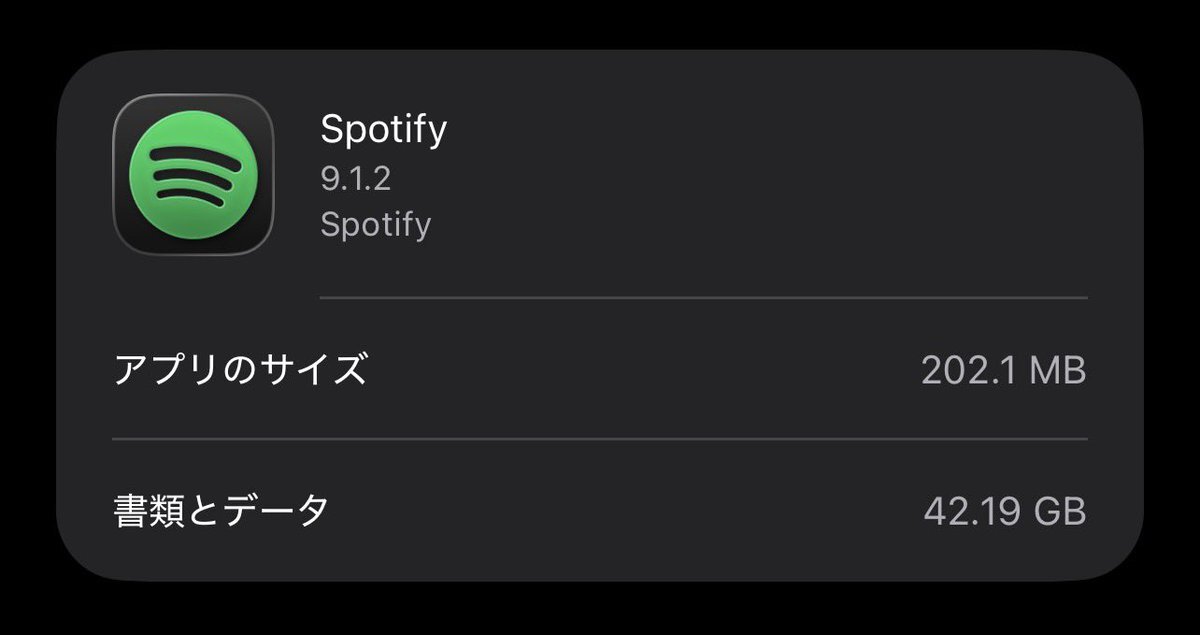Screen dimensions: 1200x635
Task: Click the version number 9.1.2
Action: 355,179
